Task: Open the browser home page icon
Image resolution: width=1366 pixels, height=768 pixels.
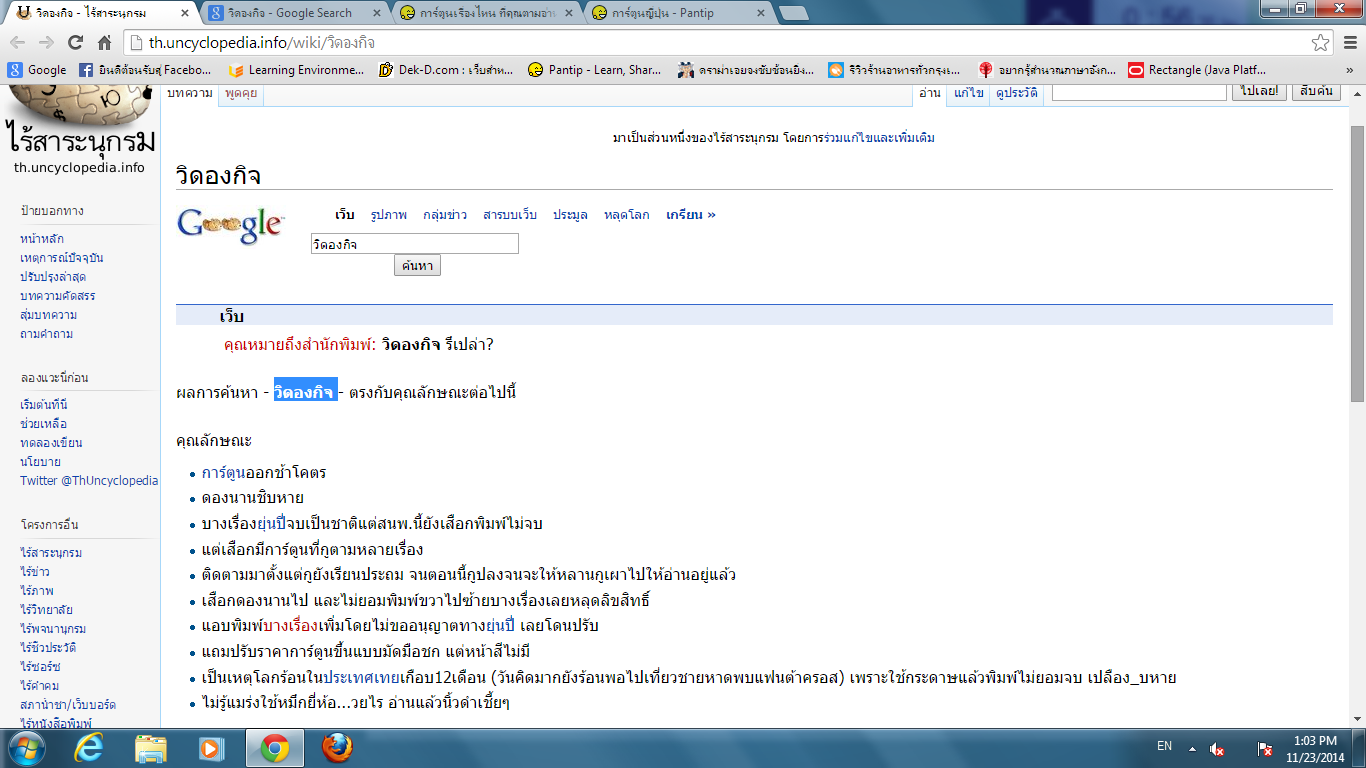Action: 104,43
